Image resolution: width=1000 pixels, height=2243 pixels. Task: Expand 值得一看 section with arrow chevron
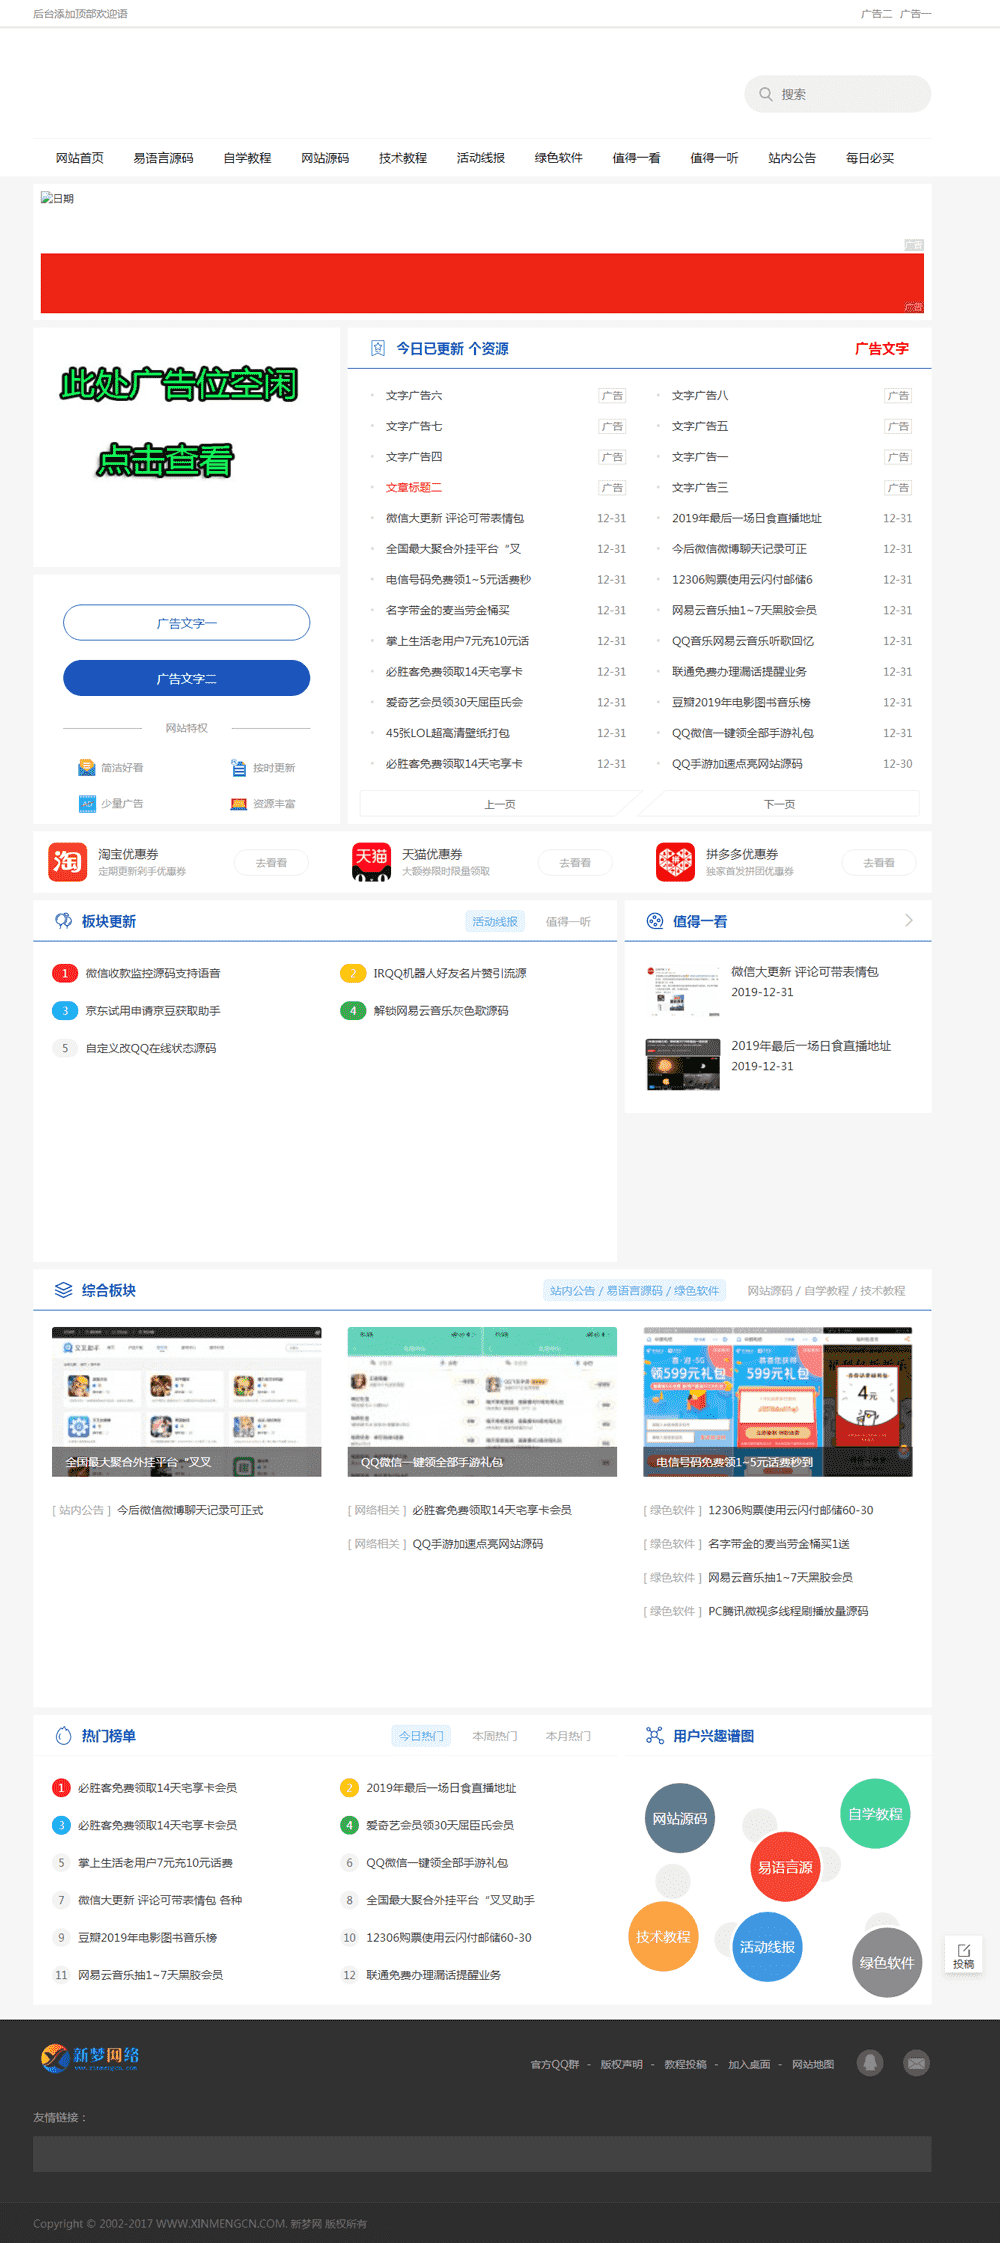(x=908, y=920)
